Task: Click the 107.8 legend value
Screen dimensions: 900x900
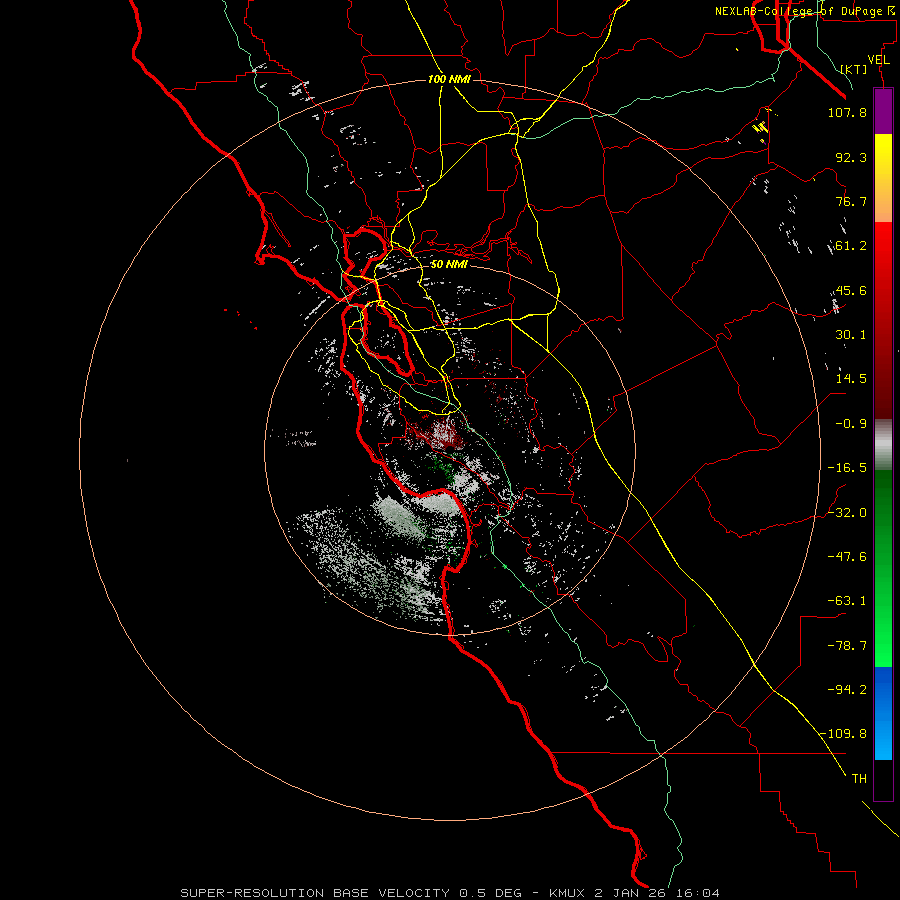Action: 847,113
